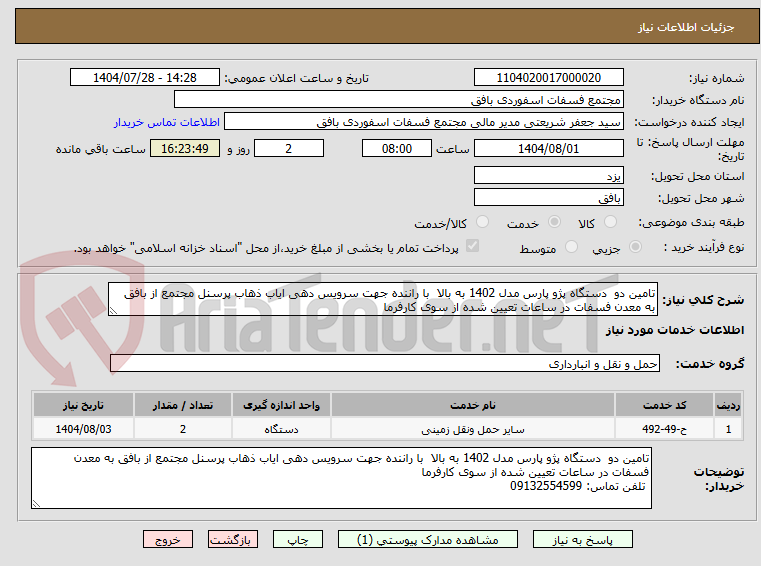Click the requester field سید جعفر شریعتی
This screenshot has height=566, width=761.
[x=424, y=122]
